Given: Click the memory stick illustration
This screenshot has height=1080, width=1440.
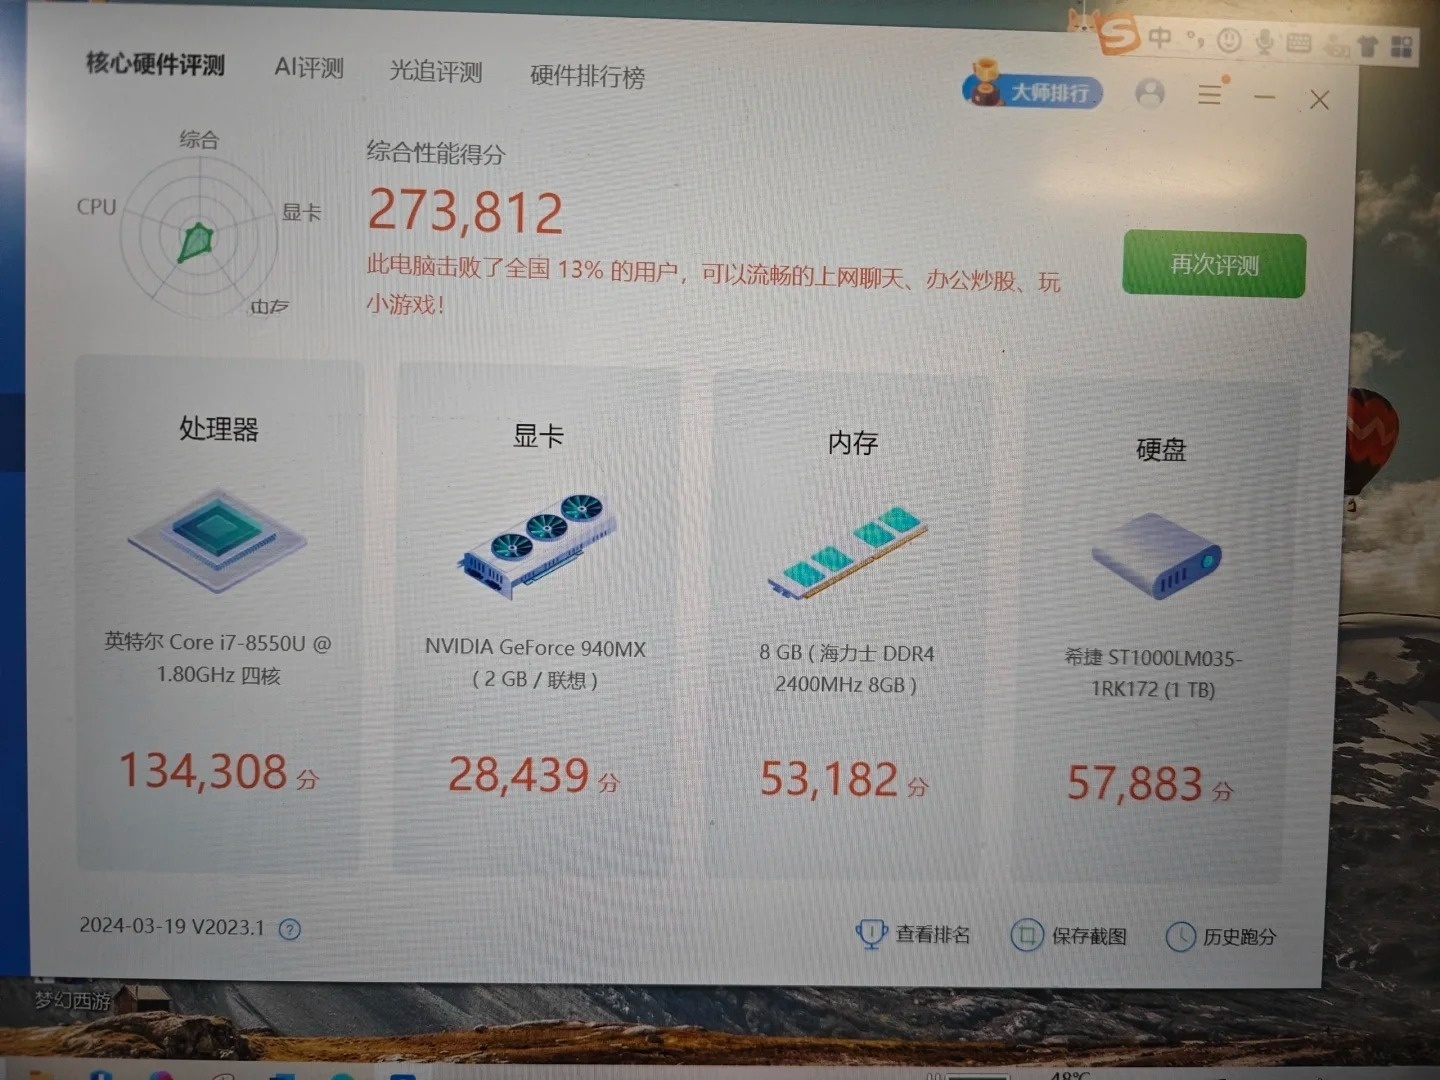Looking at the screenshot, I should click(x=848, y=552).
